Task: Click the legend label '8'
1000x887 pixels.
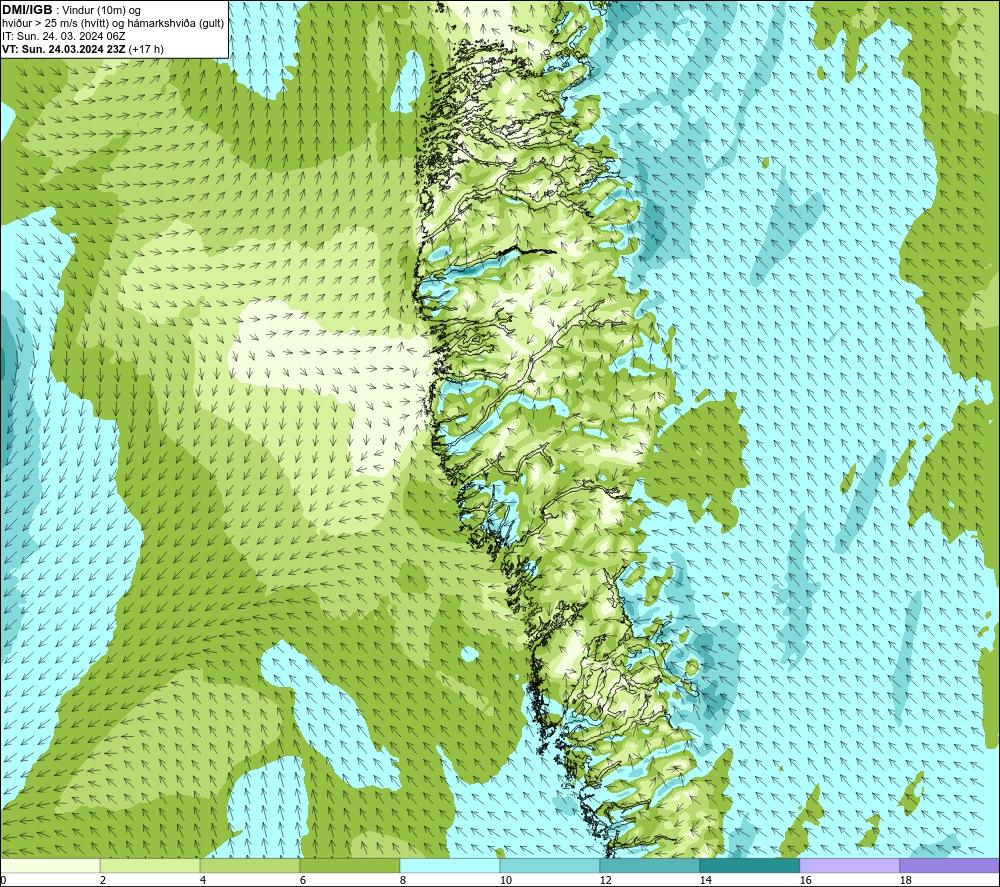Action: 403,880
